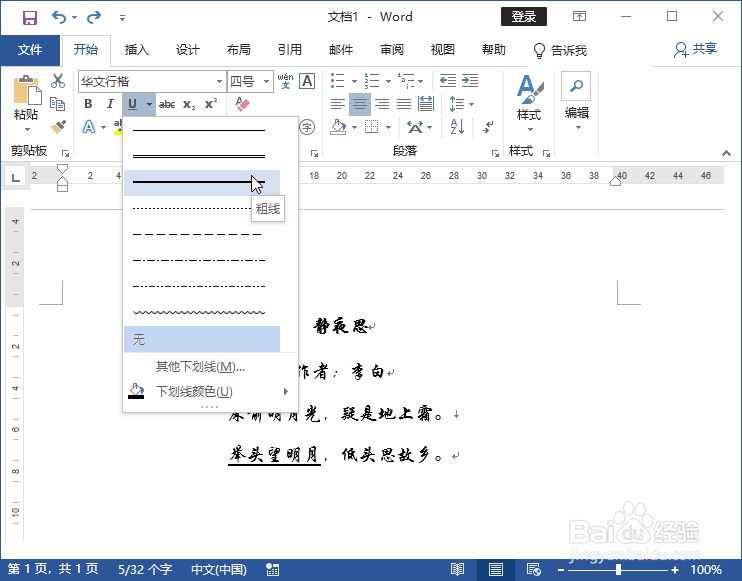Paste from the clipboard icon
The height and width of the screenshot is (581, 742).
click(x=27, y=90)
